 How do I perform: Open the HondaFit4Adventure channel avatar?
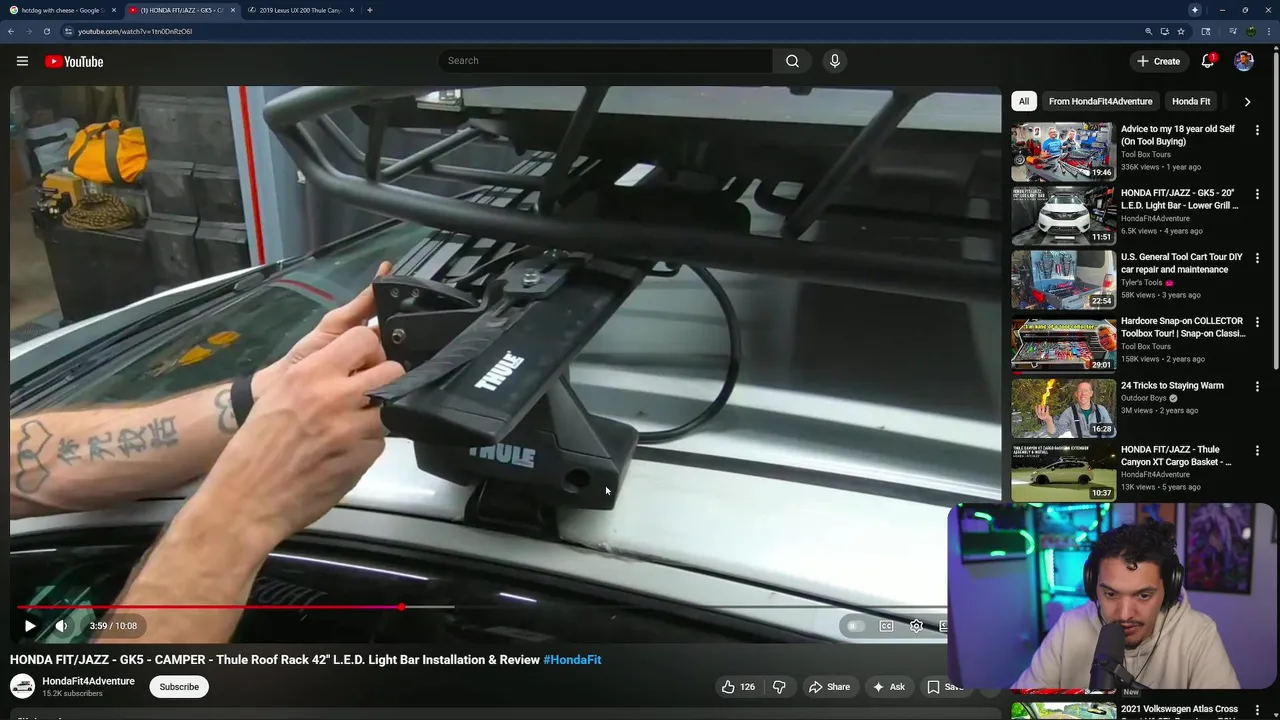point(22,686)
